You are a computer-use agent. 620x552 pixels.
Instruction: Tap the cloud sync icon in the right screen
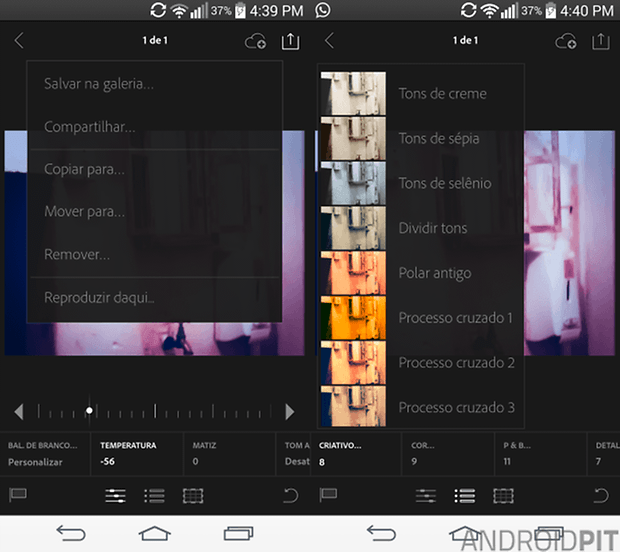point(566,41)
